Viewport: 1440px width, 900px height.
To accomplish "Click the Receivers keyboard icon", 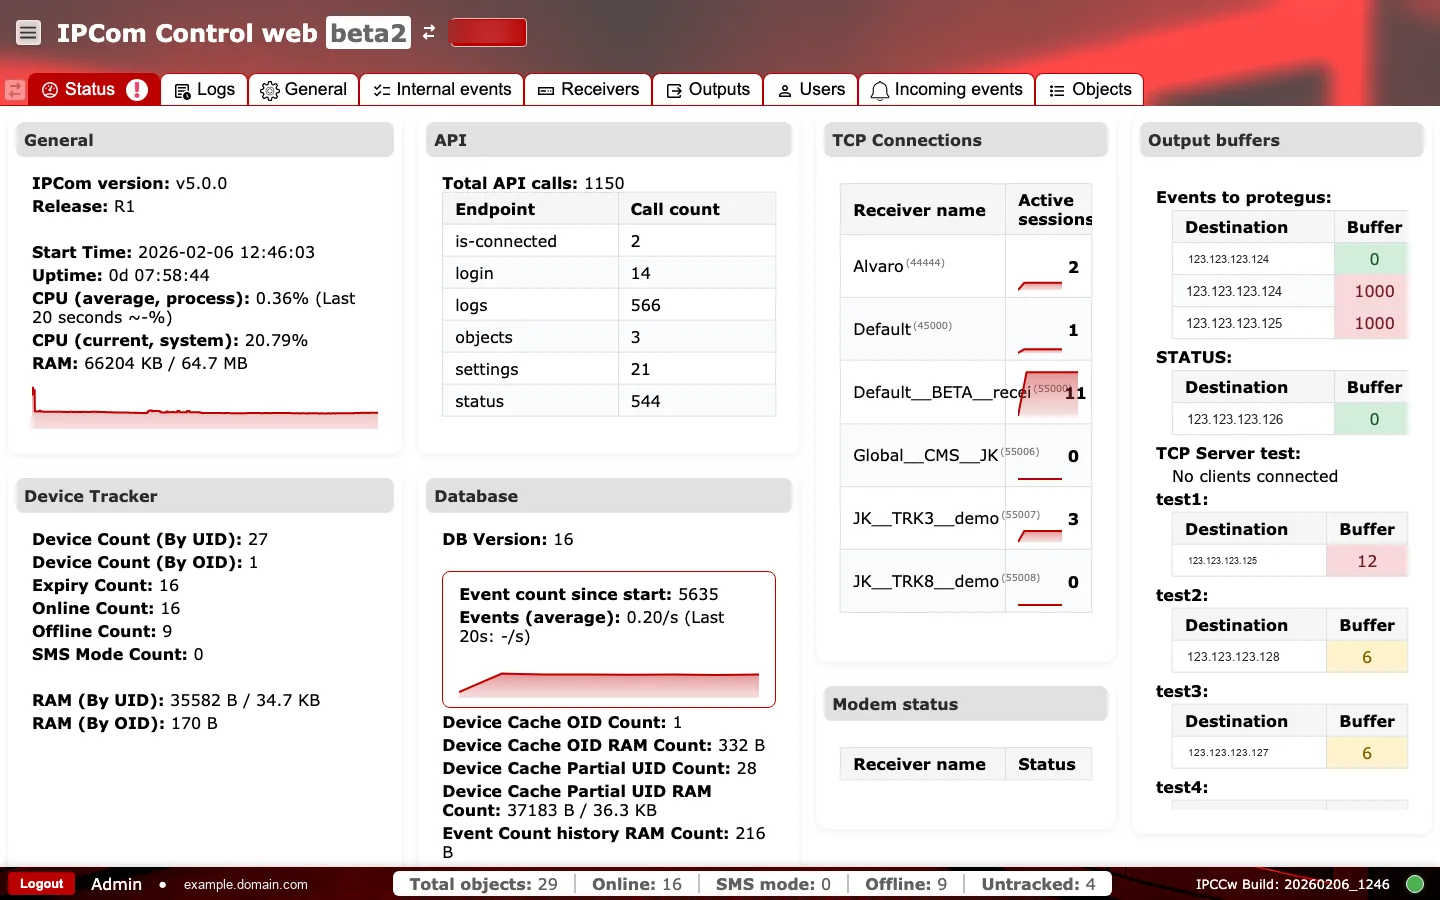I will [x=545, y=90].
